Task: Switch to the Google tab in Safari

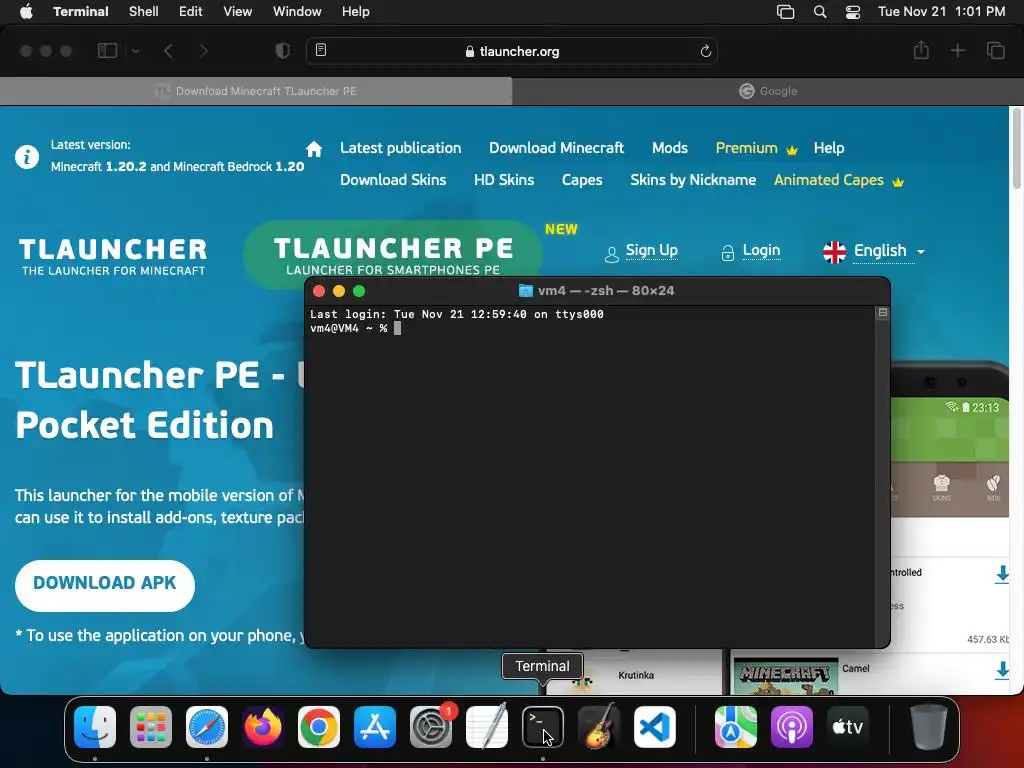Action: coord(768,91)
